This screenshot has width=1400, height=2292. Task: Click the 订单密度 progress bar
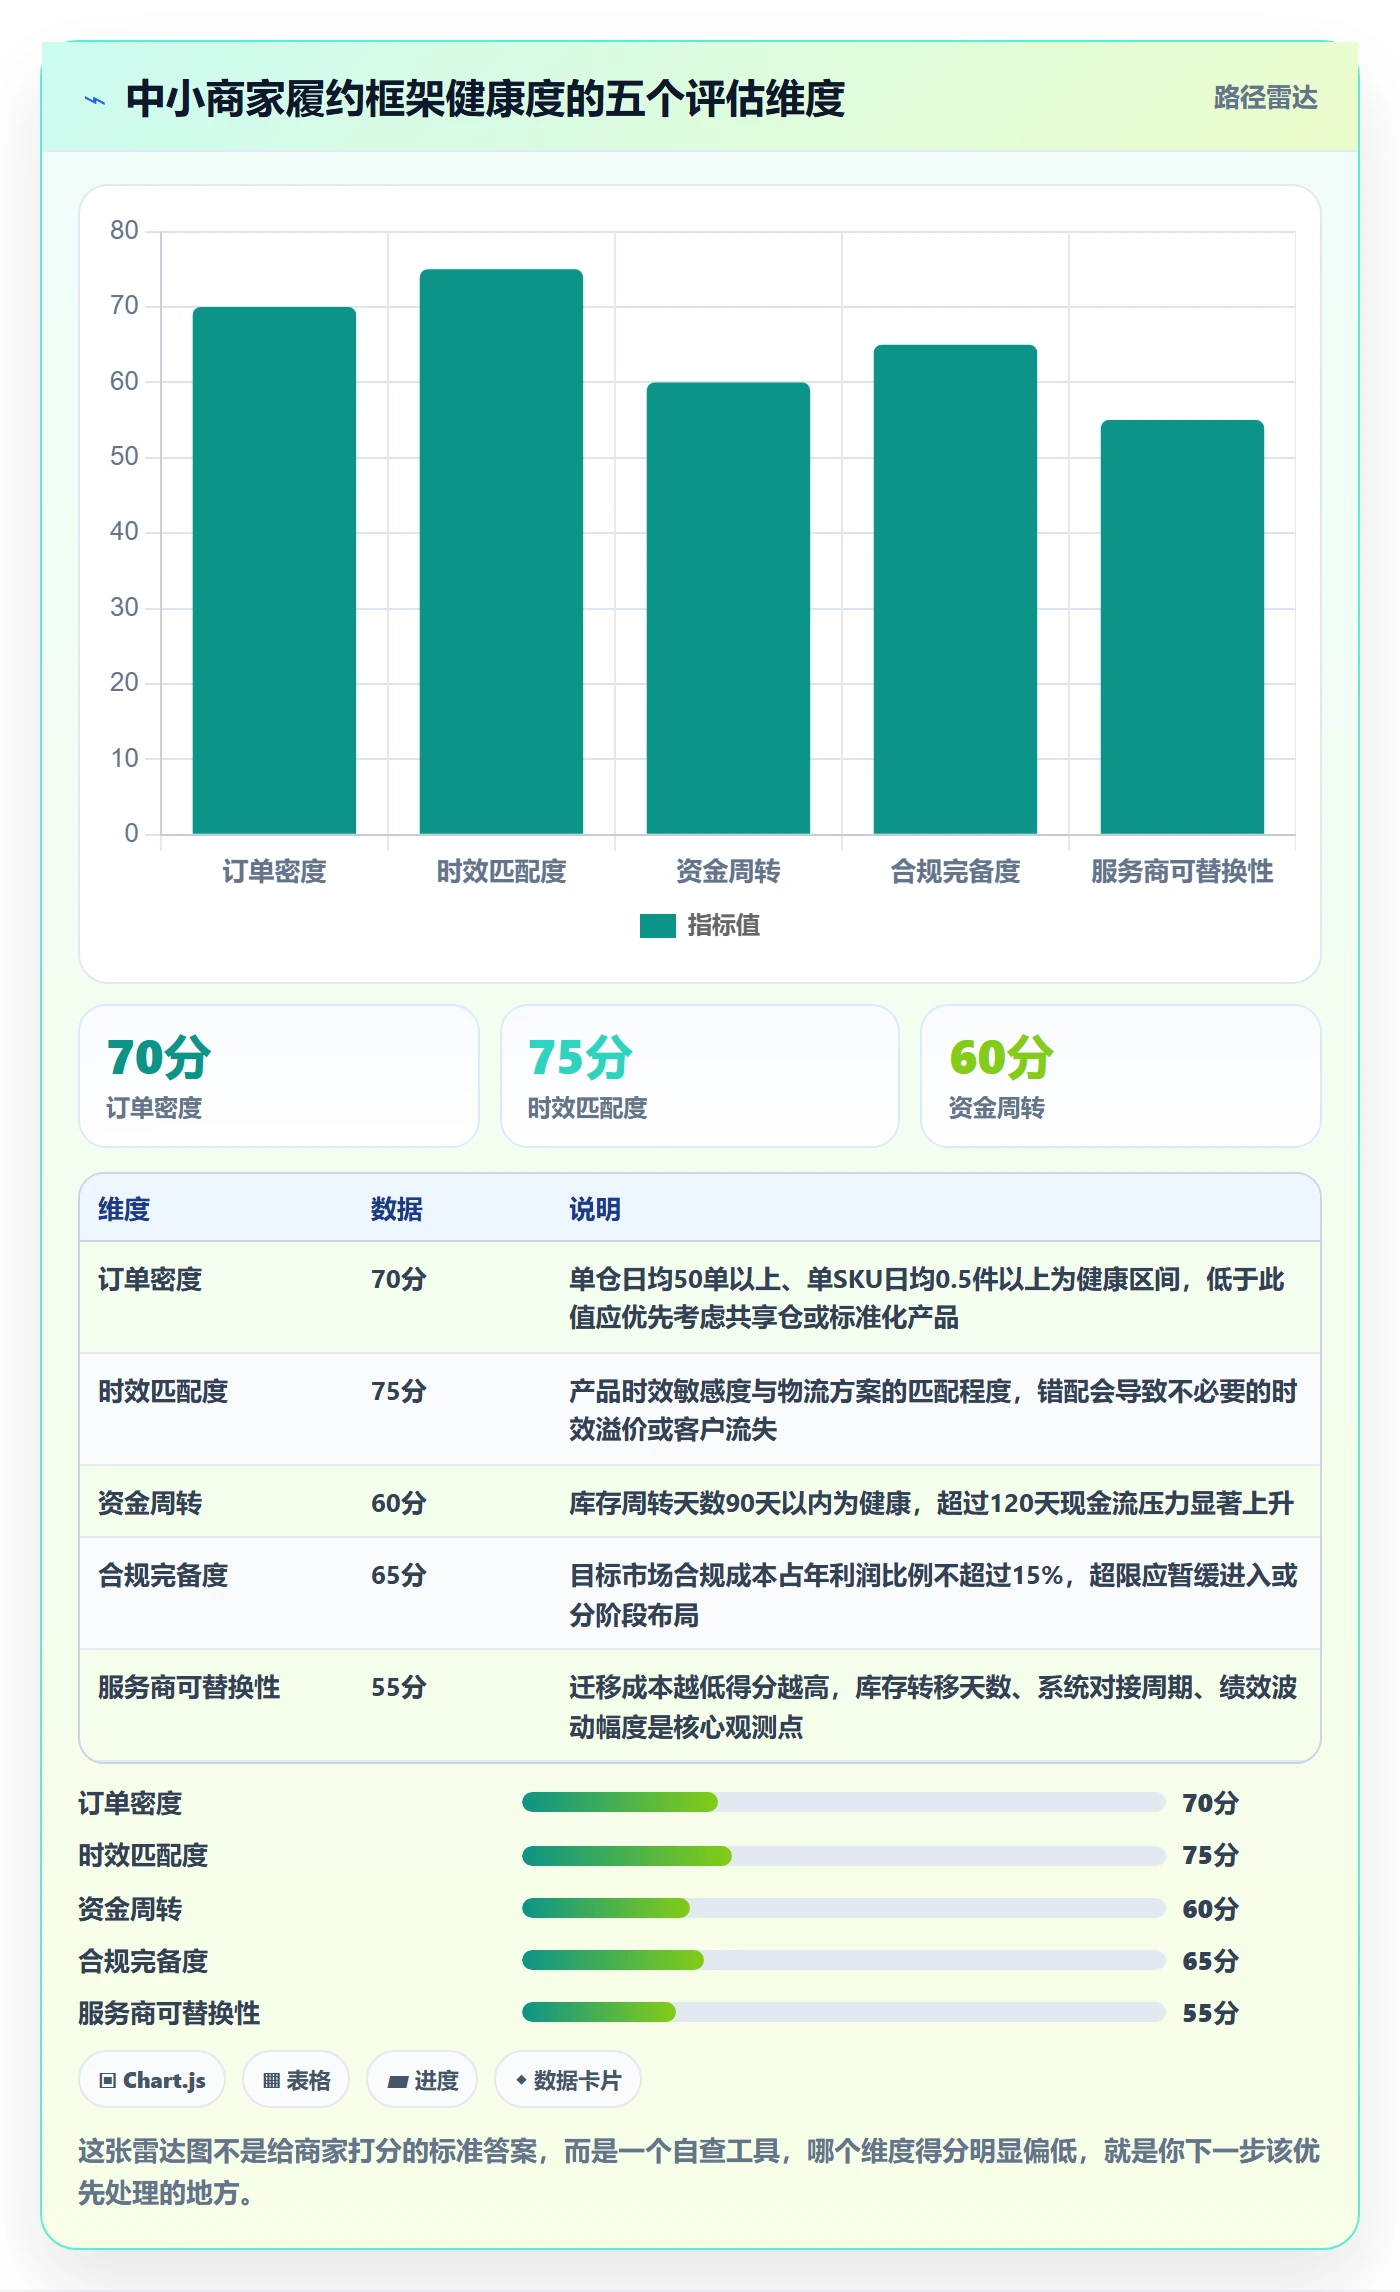pos(844,1802)
